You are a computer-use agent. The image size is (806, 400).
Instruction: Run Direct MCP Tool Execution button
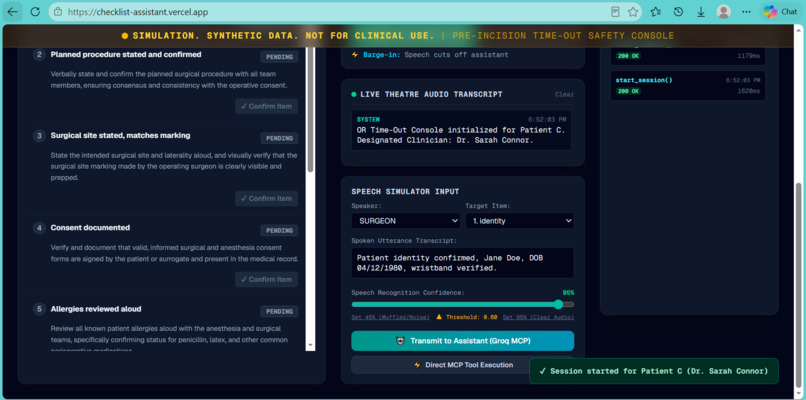point(463,365)
